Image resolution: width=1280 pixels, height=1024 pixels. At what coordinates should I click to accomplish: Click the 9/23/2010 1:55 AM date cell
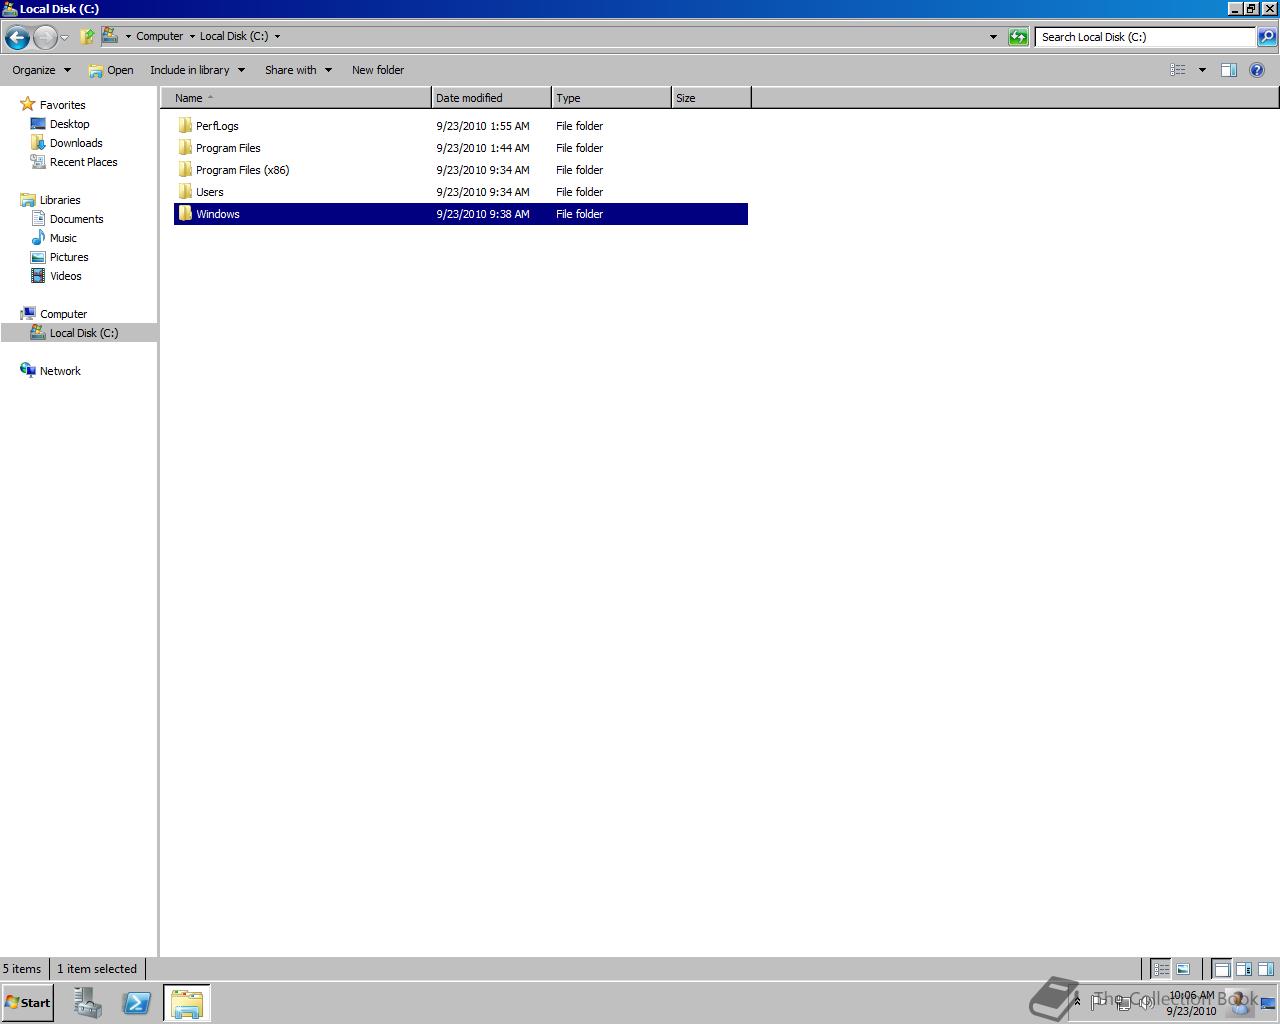coord(483,126)
